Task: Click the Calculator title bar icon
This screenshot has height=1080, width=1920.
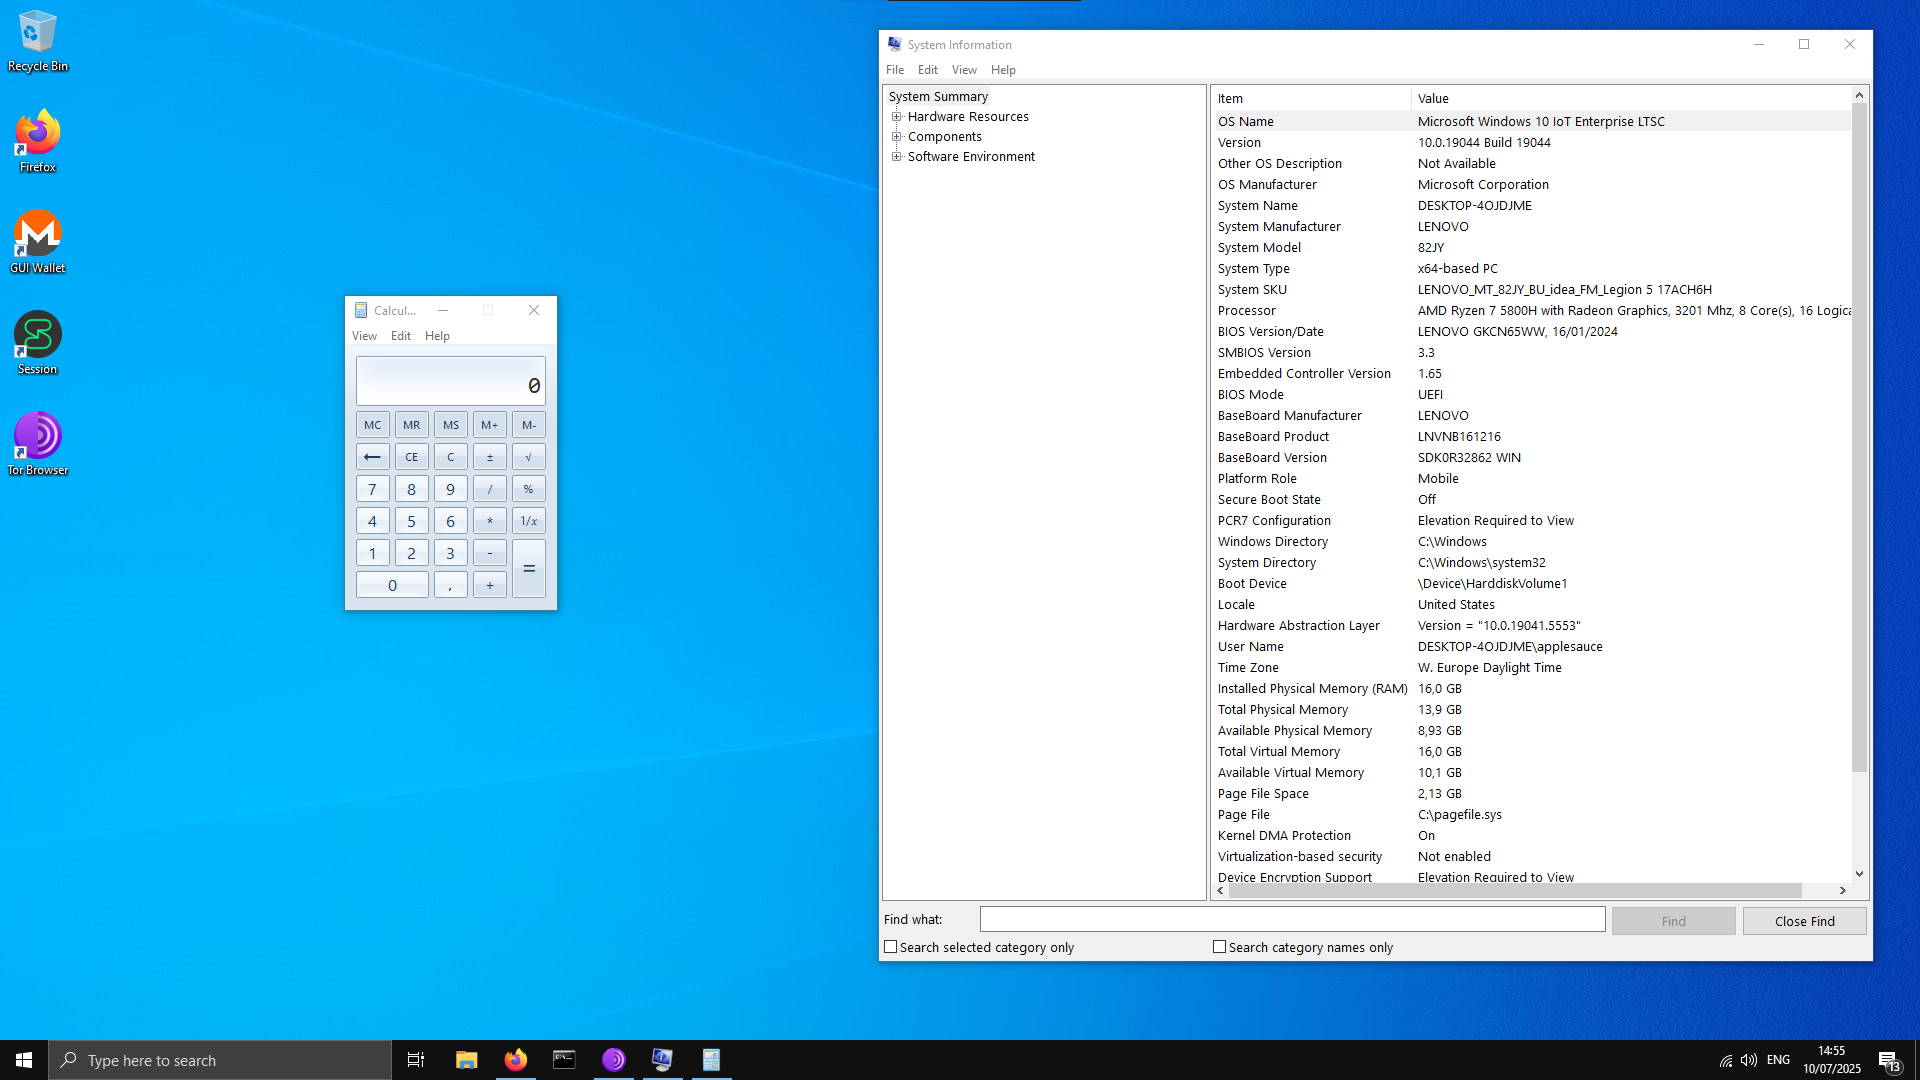Action: [361, 310]
